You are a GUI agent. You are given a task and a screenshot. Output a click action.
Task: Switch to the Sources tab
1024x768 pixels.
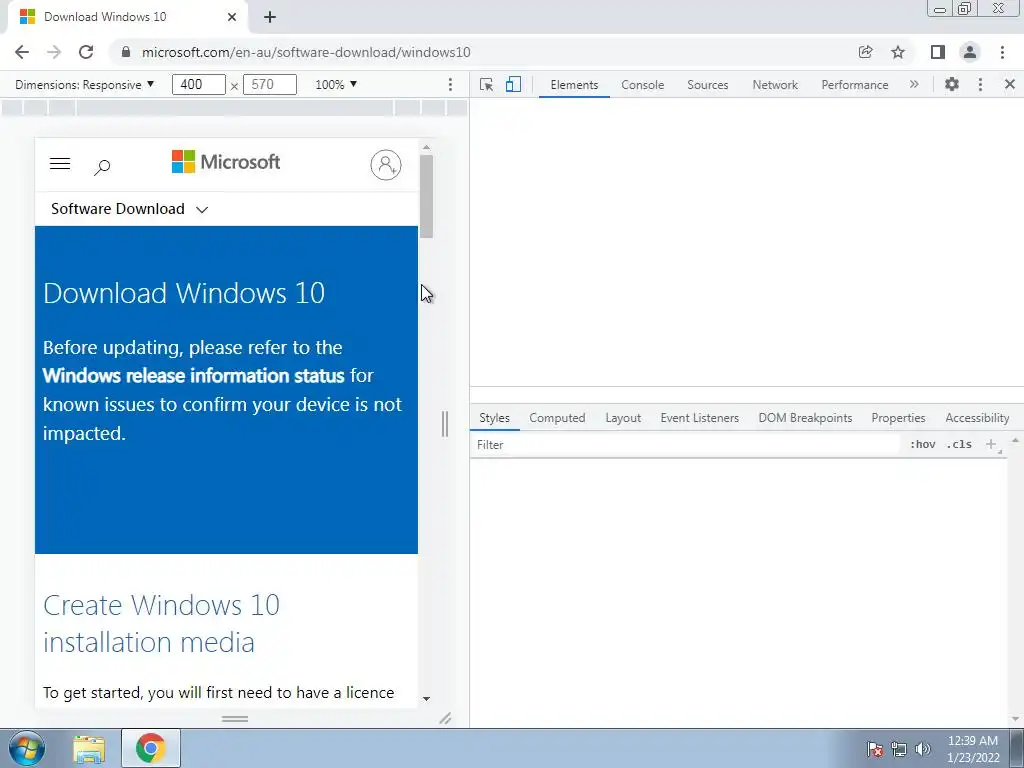[x=707, y=85]
